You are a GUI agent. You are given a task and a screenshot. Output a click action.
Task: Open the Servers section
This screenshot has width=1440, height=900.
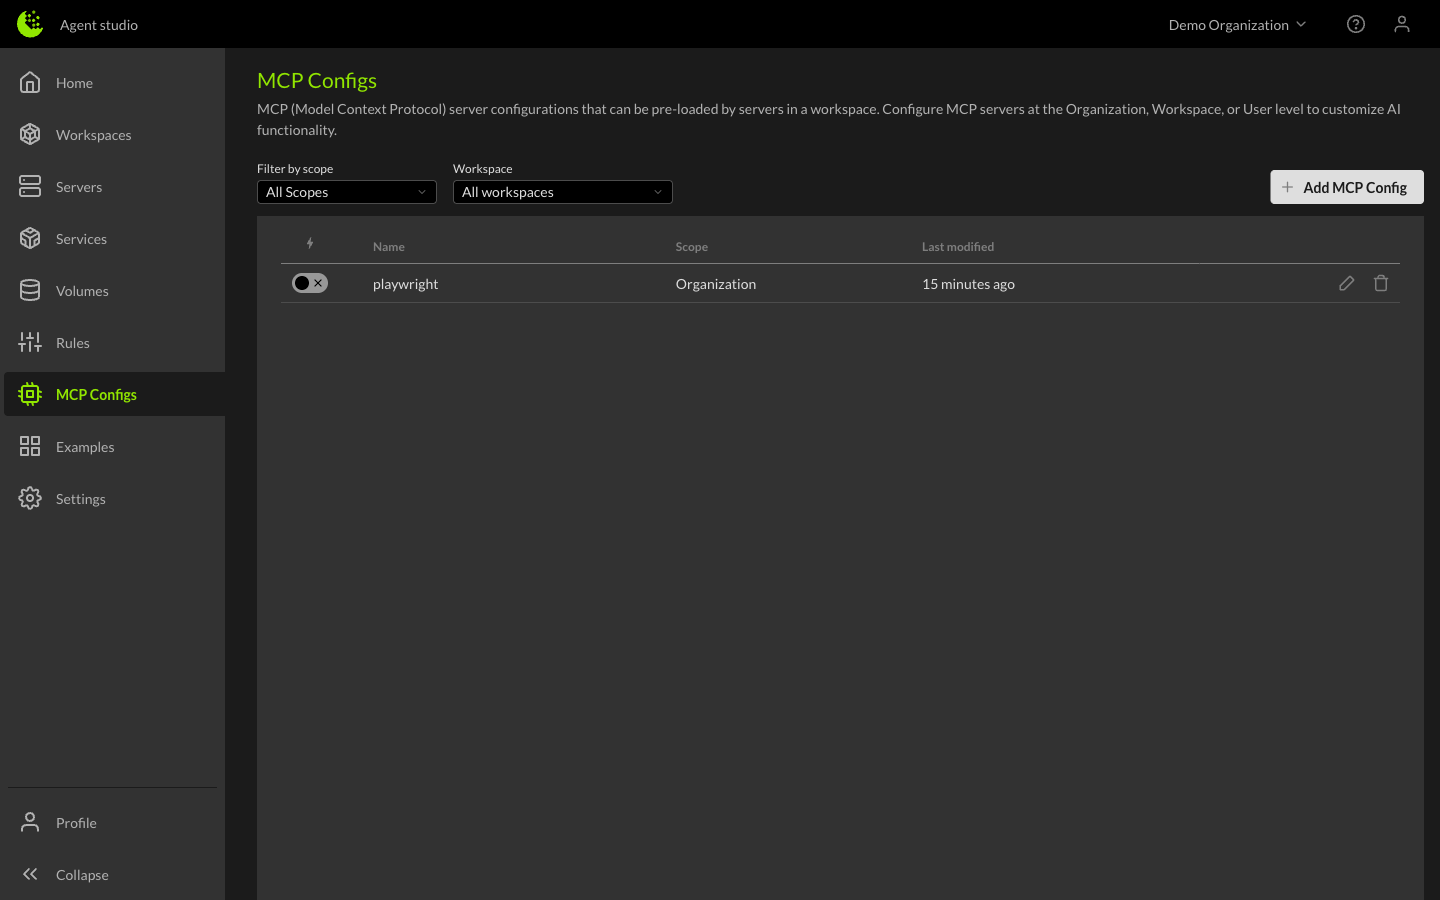[x=79, y=187]
